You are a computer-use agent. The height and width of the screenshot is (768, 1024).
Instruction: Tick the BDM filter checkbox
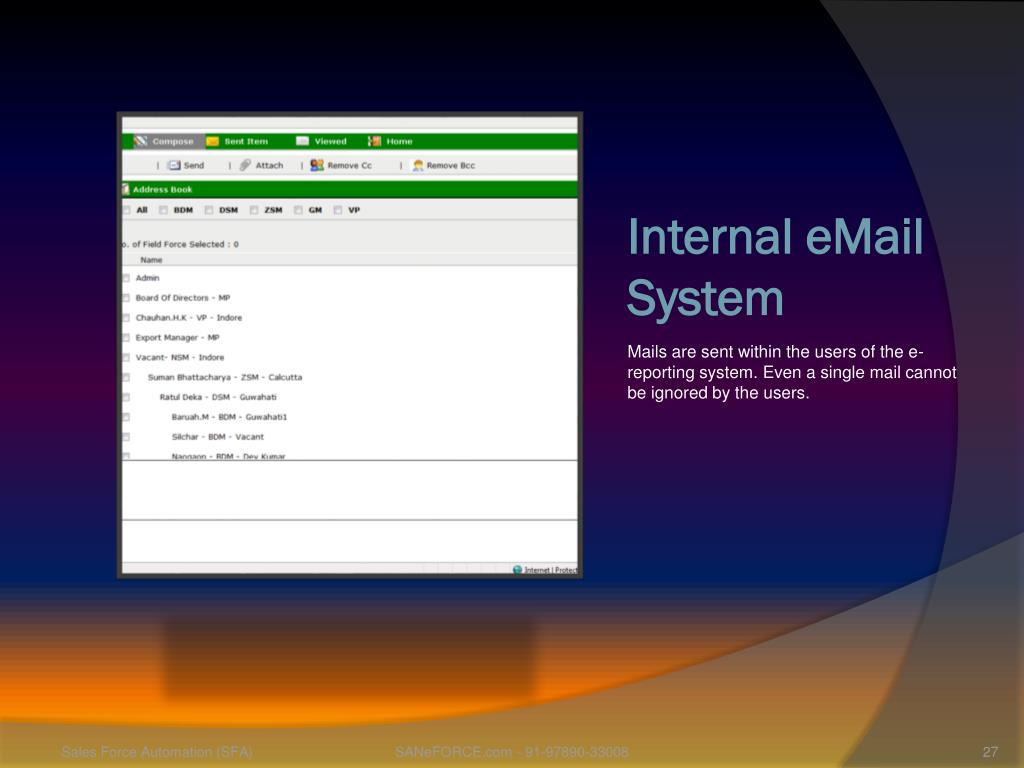163,210
